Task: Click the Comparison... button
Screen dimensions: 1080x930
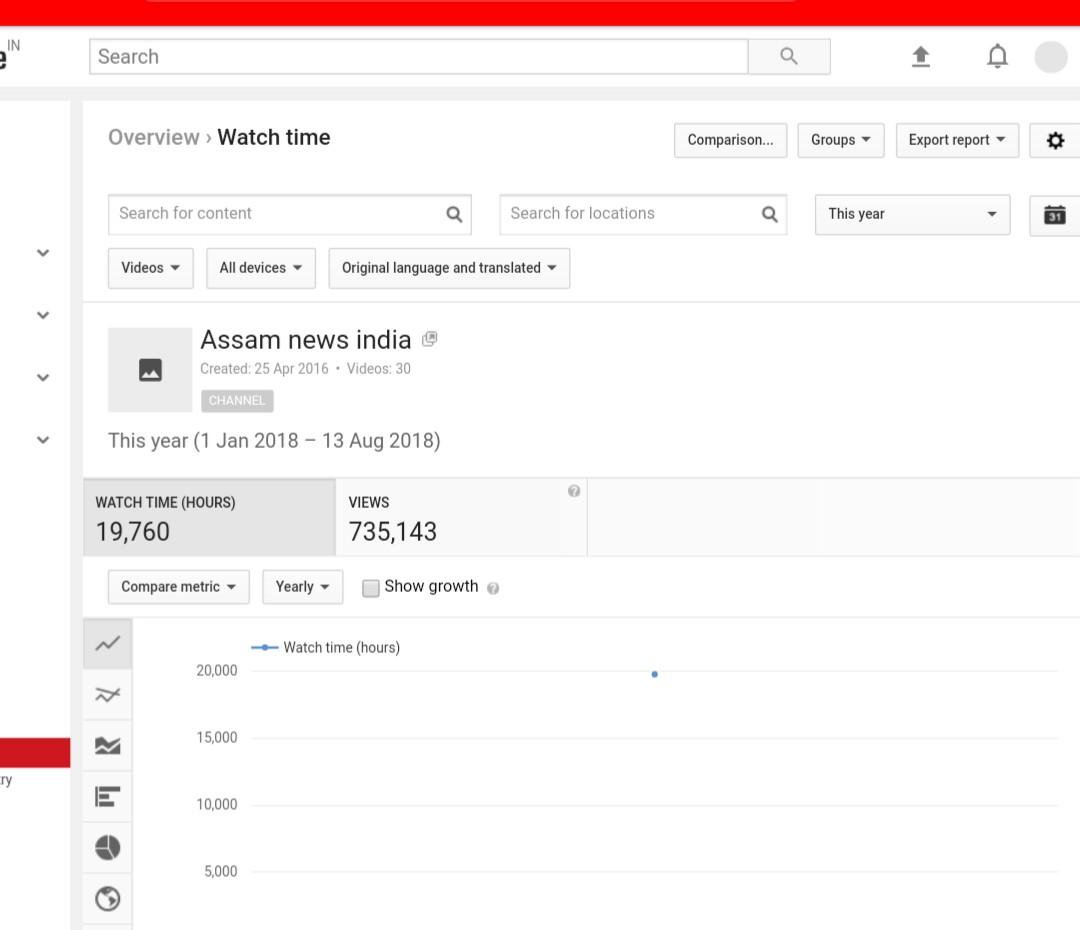Action: (730, 141)
